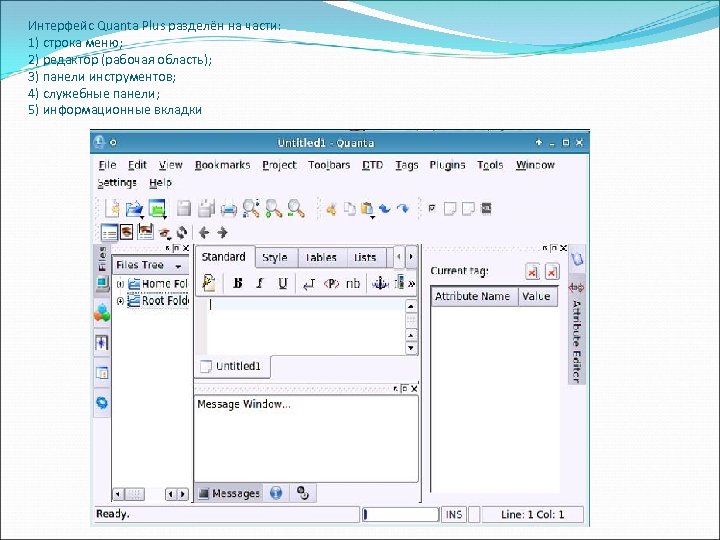Click the Find Next magnifier icon
Screen dimensions: 720x540
[273, 208]
